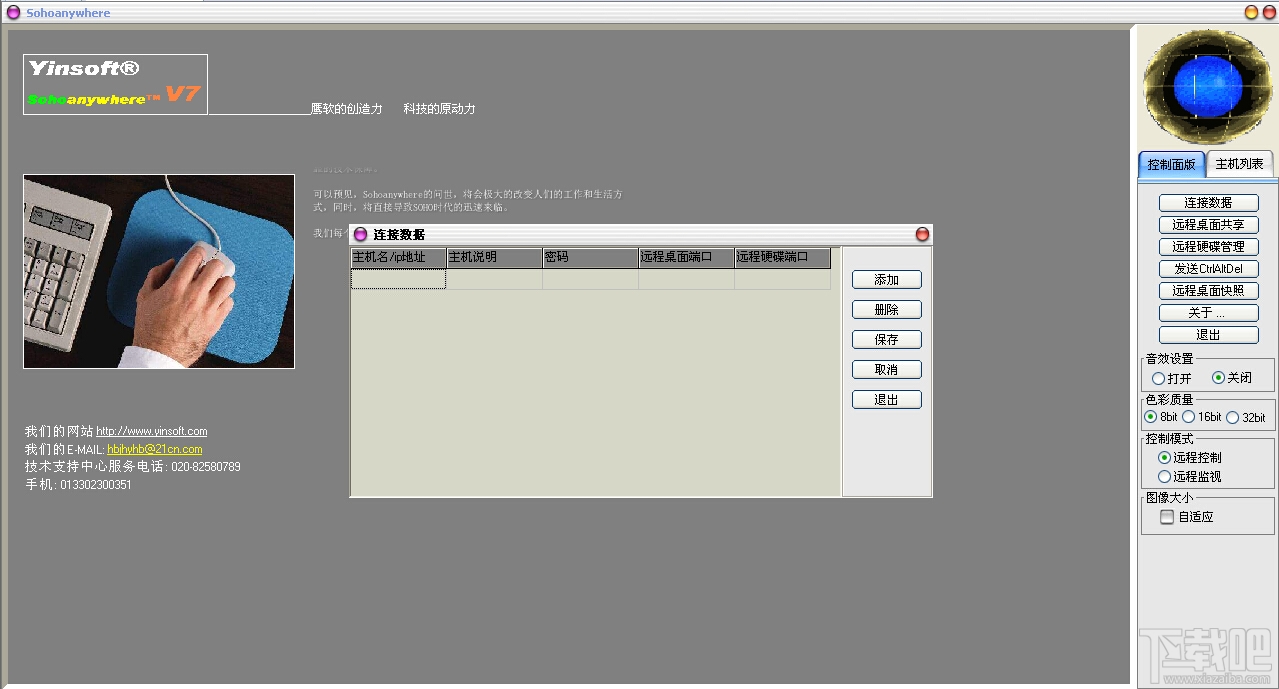
Task: Click the 主机名/ip地址 input cell
Action: (397, 278)
